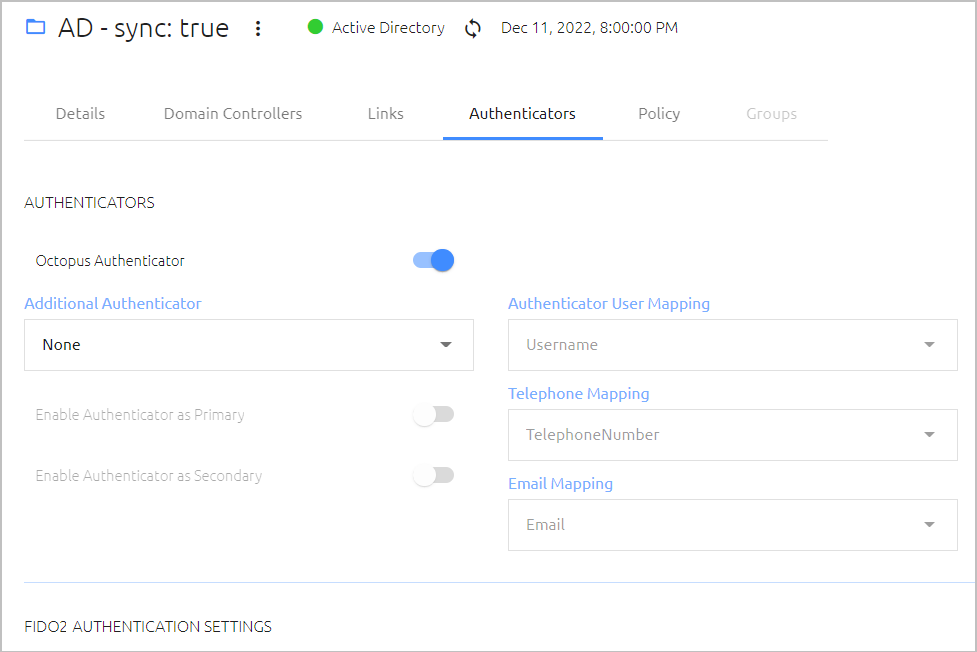Click the Octopus Authenticator label

click(x=110, y=261)
